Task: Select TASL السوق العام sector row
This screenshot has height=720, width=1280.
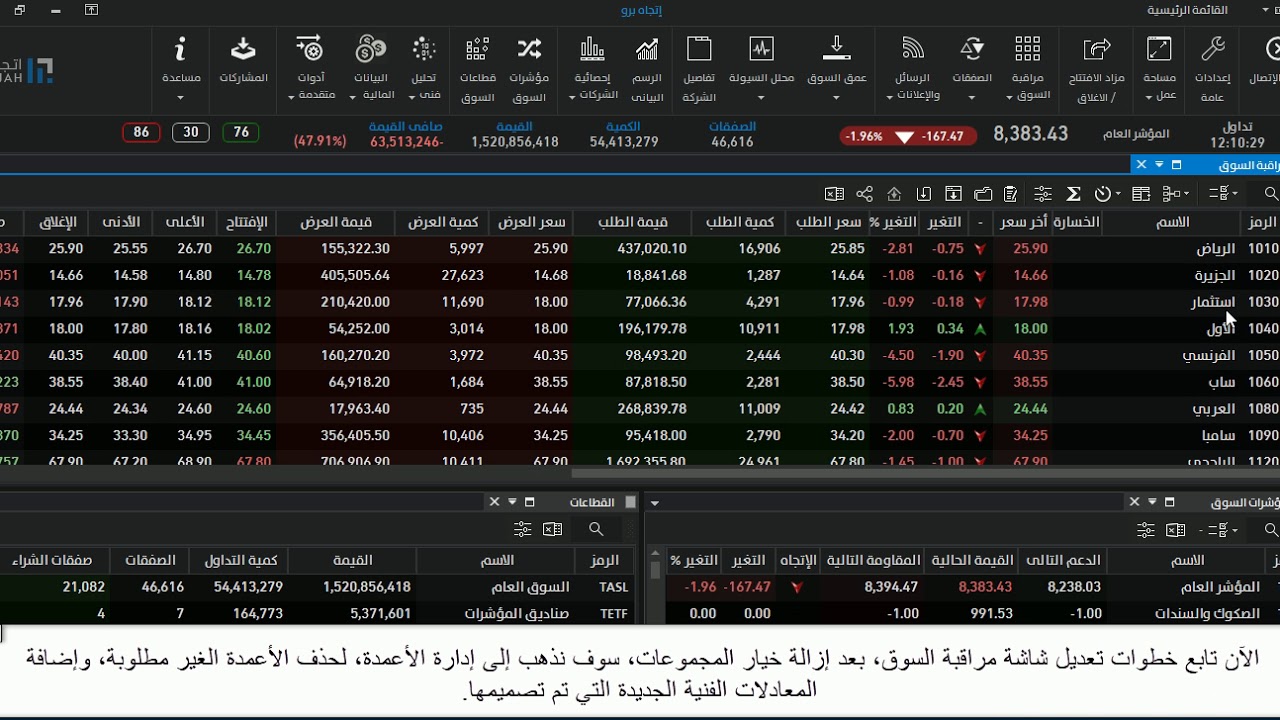Action: (317, 587)
